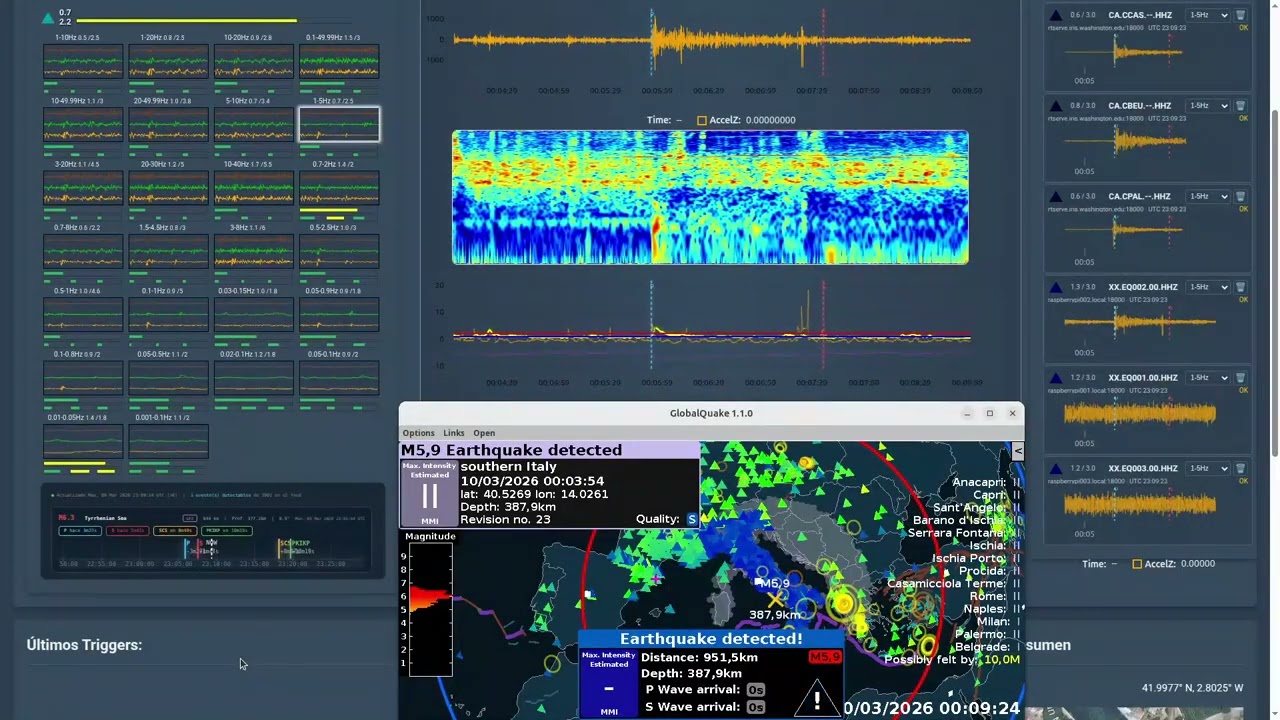Open the filter dropdown for XX.EQ002.00.HHZ

[1207, 287]
